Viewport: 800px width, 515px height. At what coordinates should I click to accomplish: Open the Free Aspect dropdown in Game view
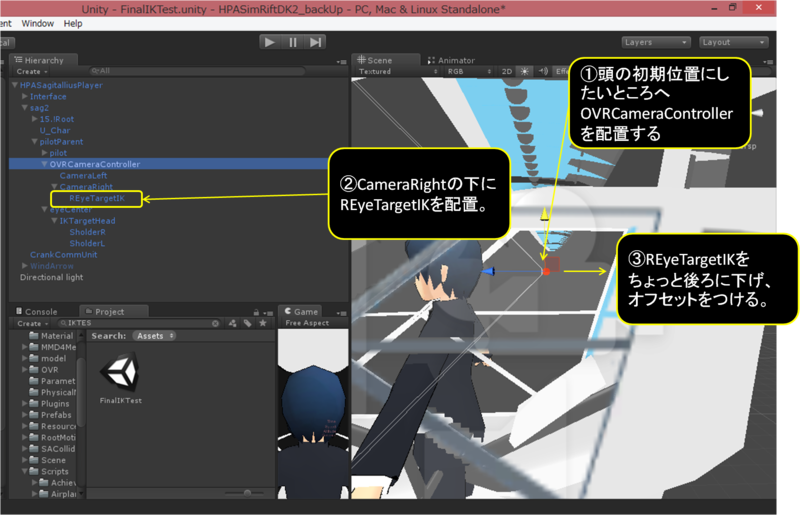[308, 323]
